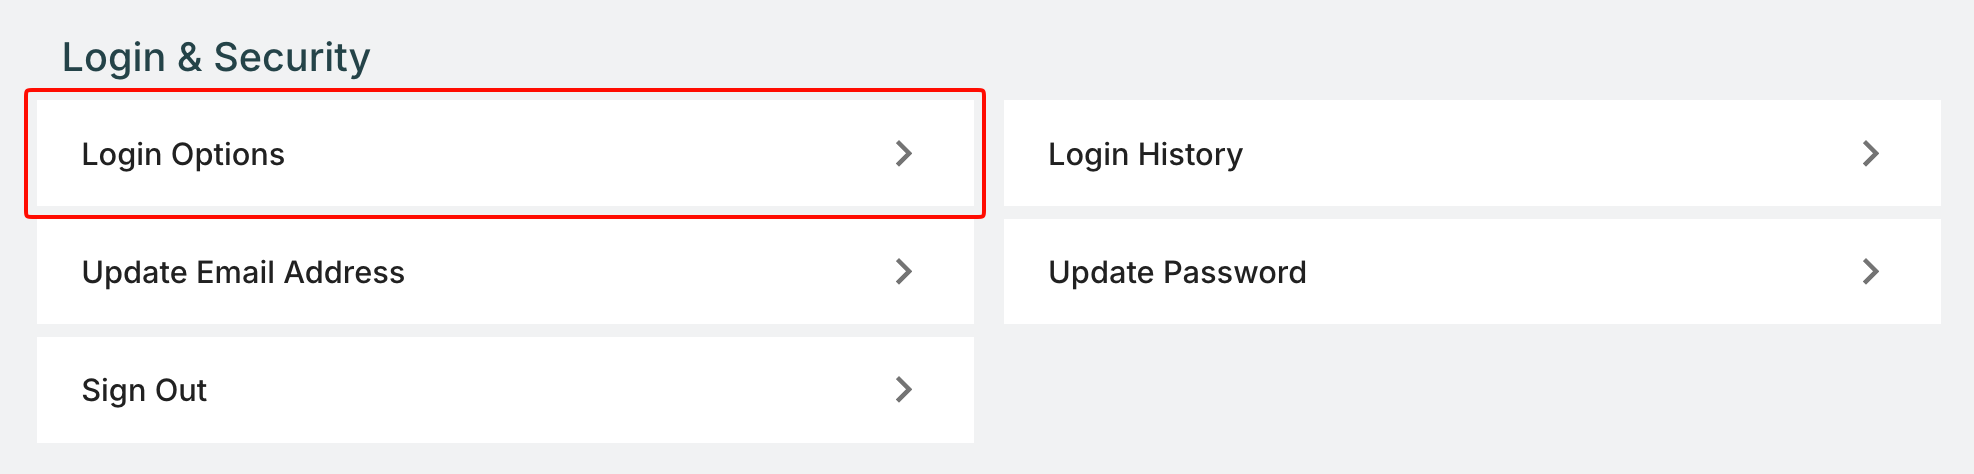Click the Update Password label

click(x=1177, y=272)
